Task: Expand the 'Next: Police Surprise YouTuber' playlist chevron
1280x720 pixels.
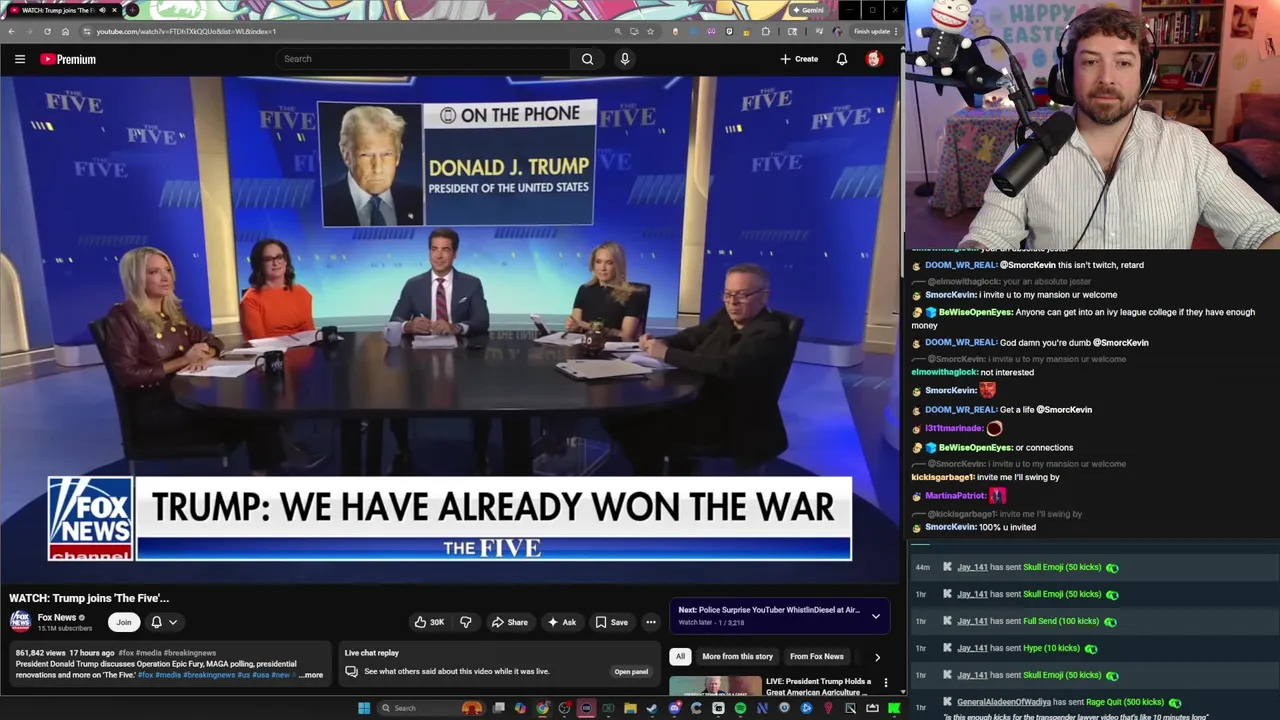Action: coord(876,616)
